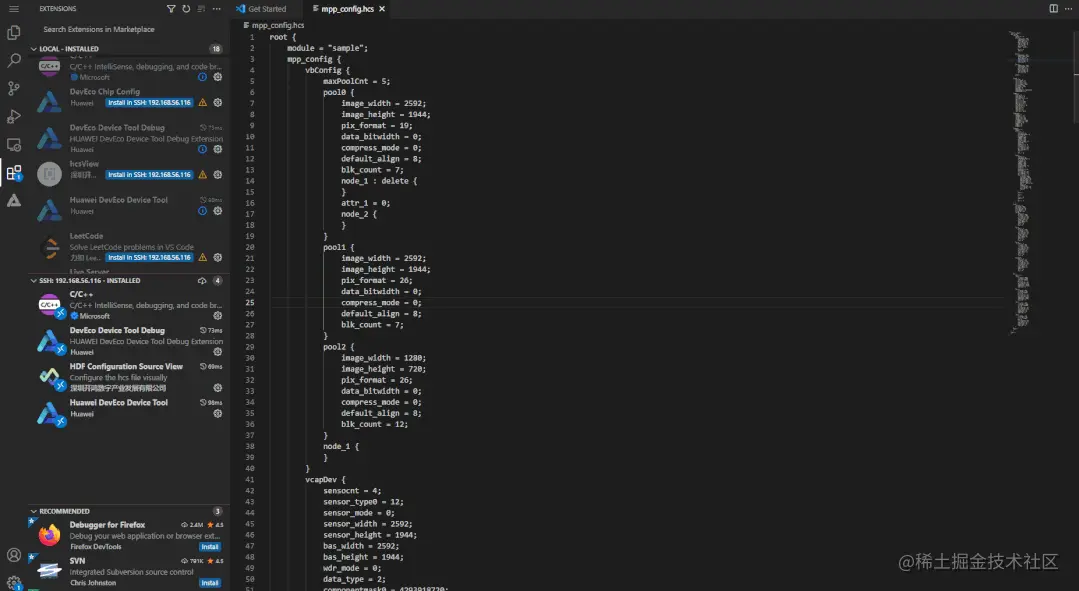Screen dimensions: 1079x591
Task: Open manage gear for hcsView extension
Action: coord(217,175)
